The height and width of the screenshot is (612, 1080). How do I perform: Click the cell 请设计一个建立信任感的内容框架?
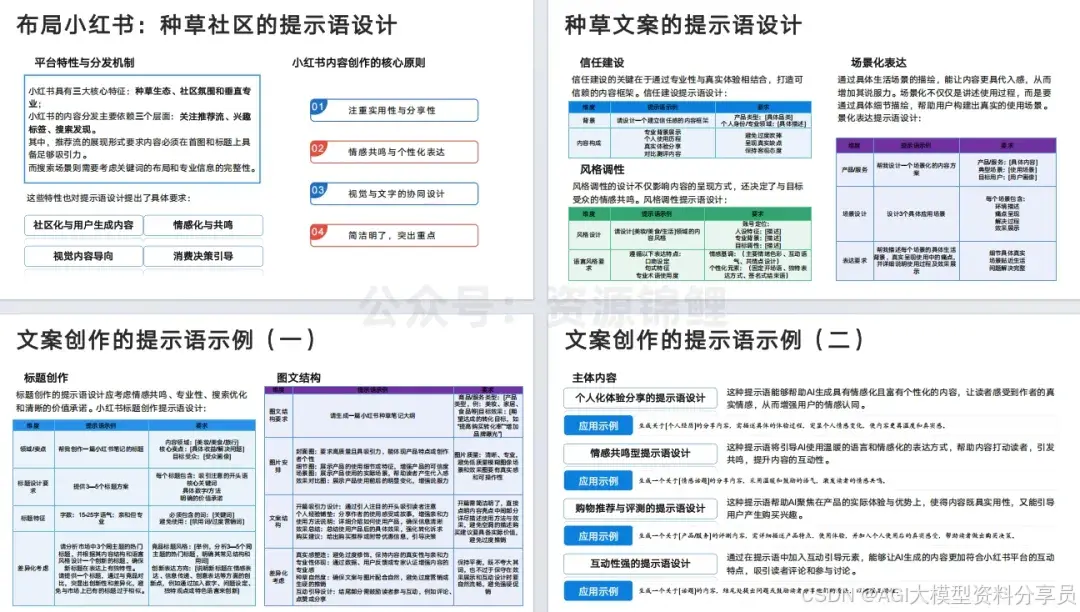(662, 120)
